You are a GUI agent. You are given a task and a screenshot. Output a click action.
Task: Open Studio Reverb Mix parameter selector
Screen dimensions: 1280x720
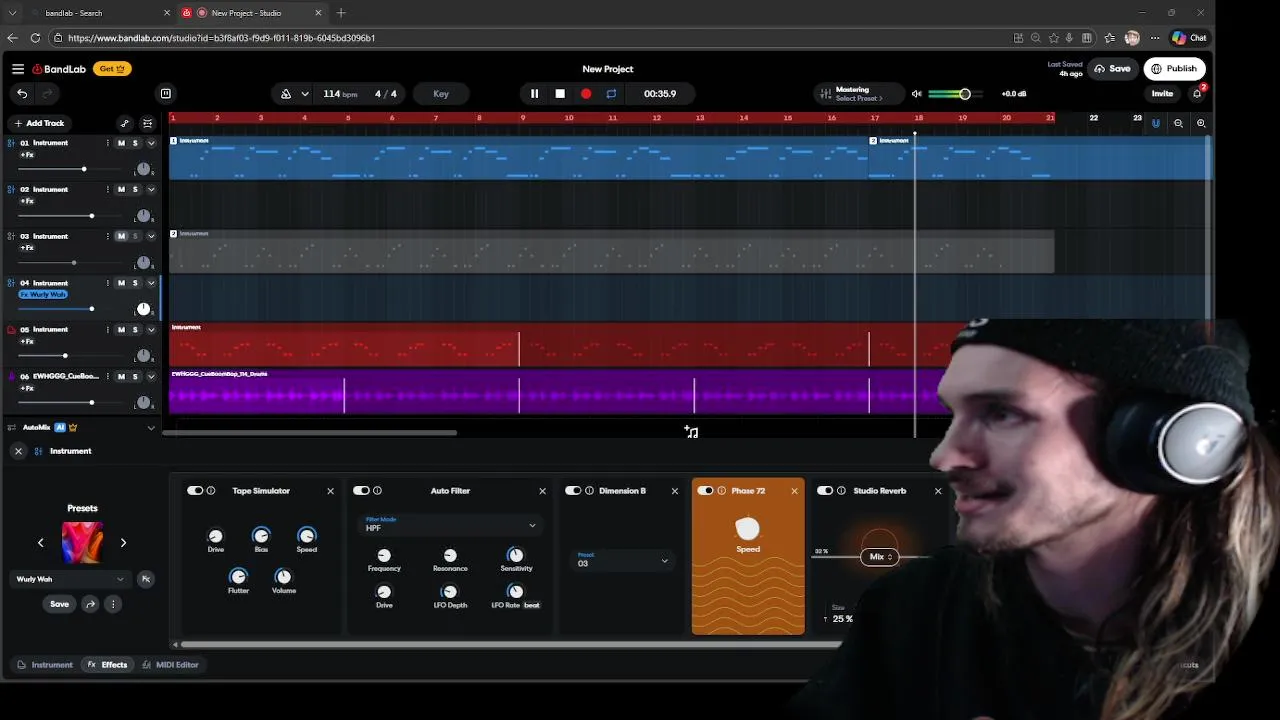[x=879, y=557]
